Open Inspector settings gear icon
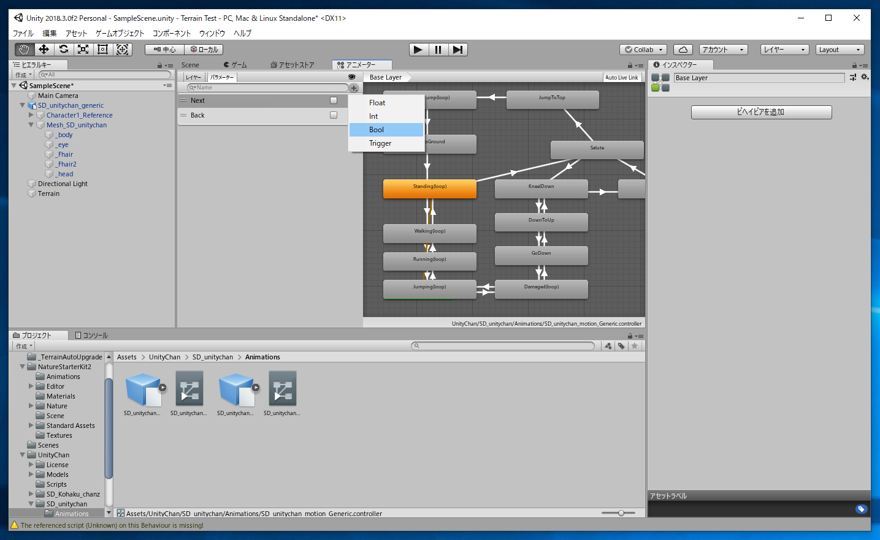The width and height of the screenshot is (880, 540). coord(865,77)
